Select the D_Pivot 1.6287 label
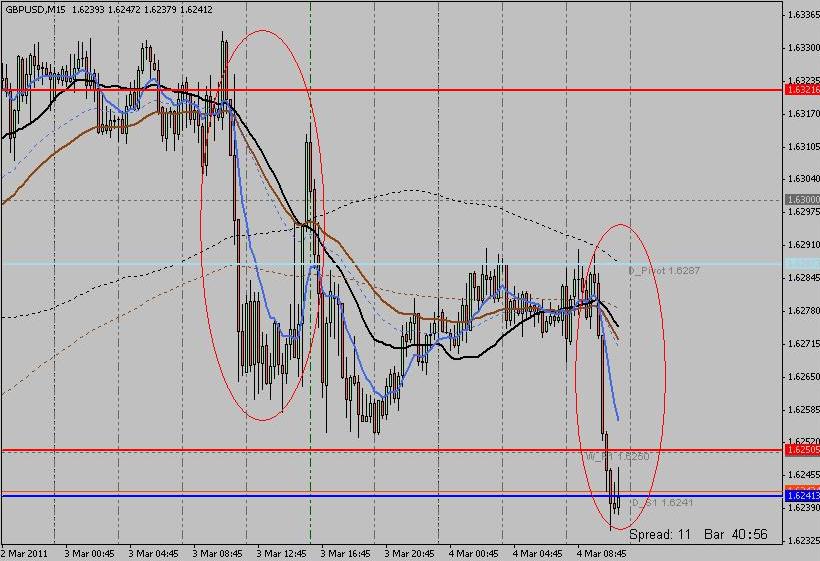 pos(664,270)
